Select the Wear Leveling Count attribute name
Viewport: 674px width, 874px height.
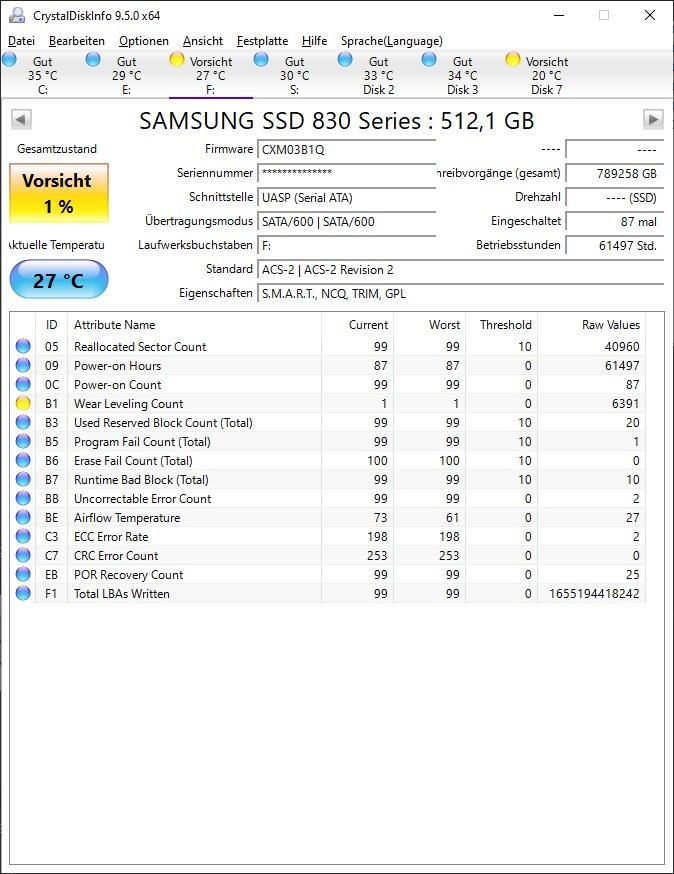[129, 404]
